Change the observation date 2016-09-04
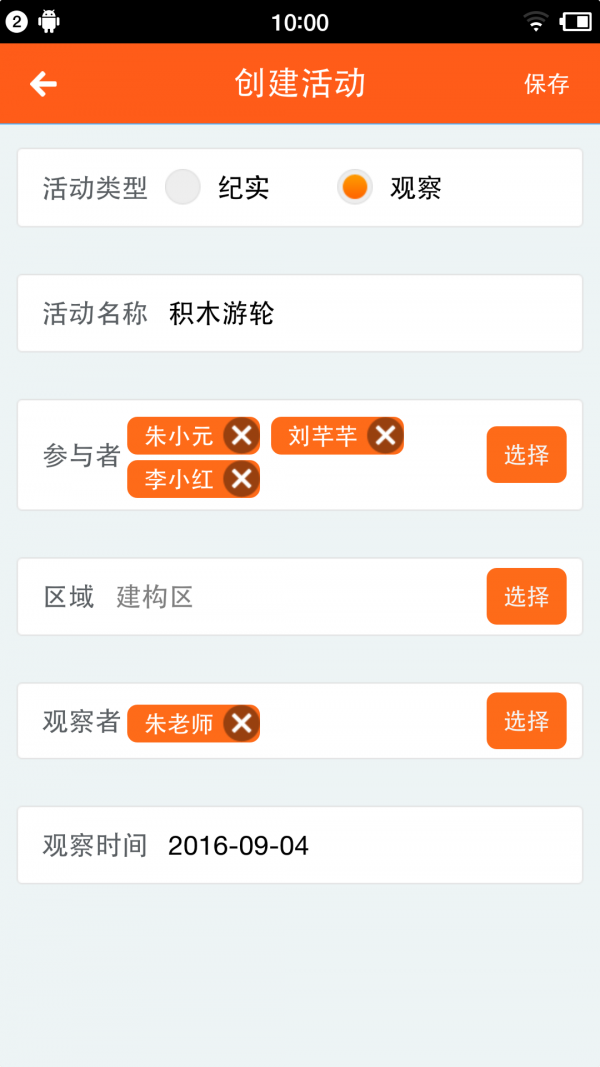This screenshot has height=1067, width=600. pos(238,846)
